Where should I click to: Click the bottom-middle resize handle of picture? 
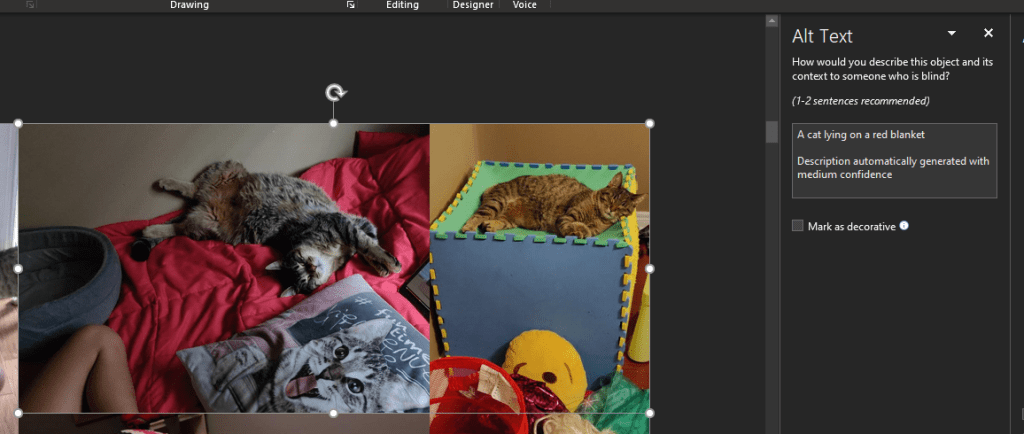coord(334,413)
